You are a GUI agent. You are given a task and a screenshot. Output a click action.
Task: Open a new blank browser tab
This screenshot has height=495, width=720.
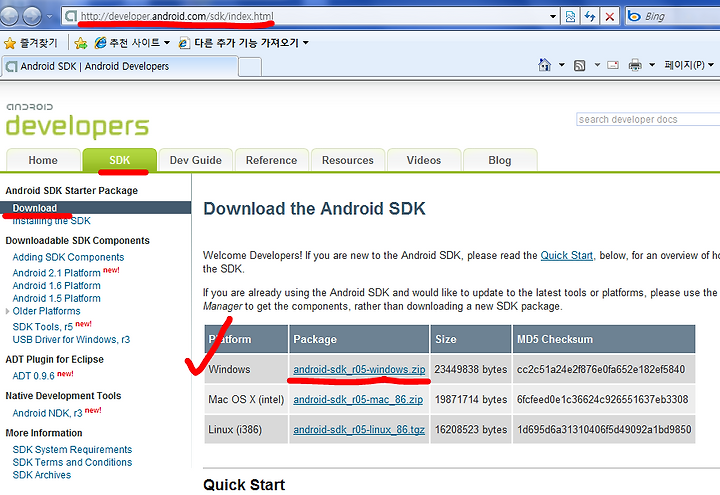pos(250,67)
